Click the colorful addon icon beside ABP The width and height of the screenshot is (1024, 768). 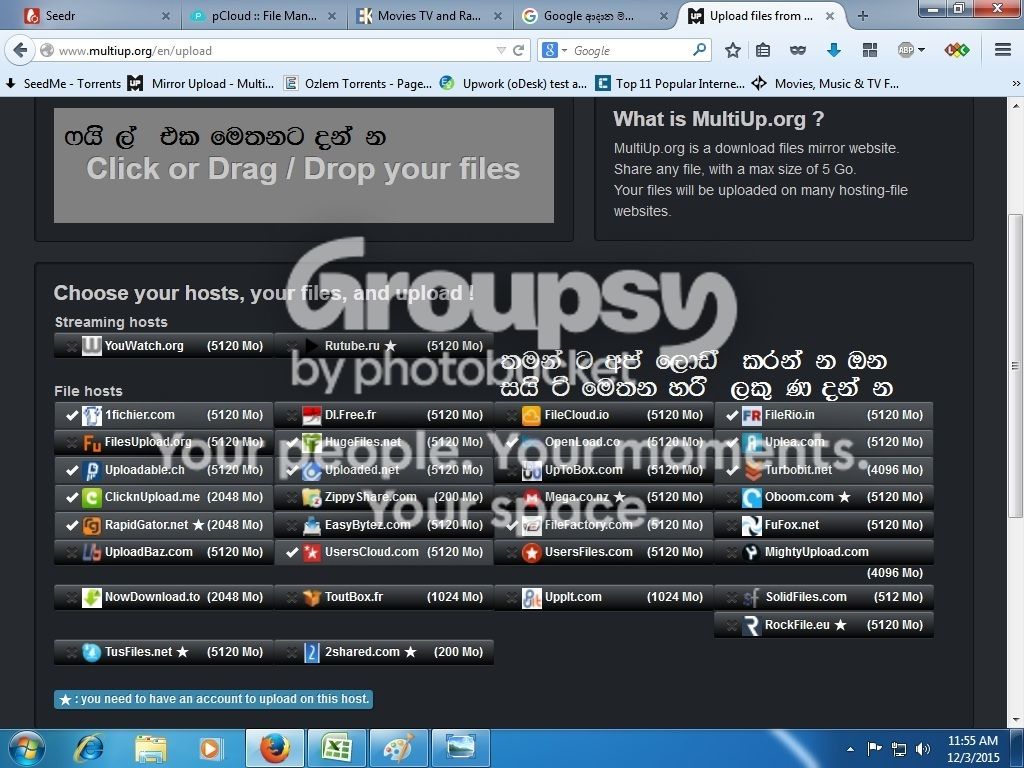pyautogui.click(x=957, y=50)
